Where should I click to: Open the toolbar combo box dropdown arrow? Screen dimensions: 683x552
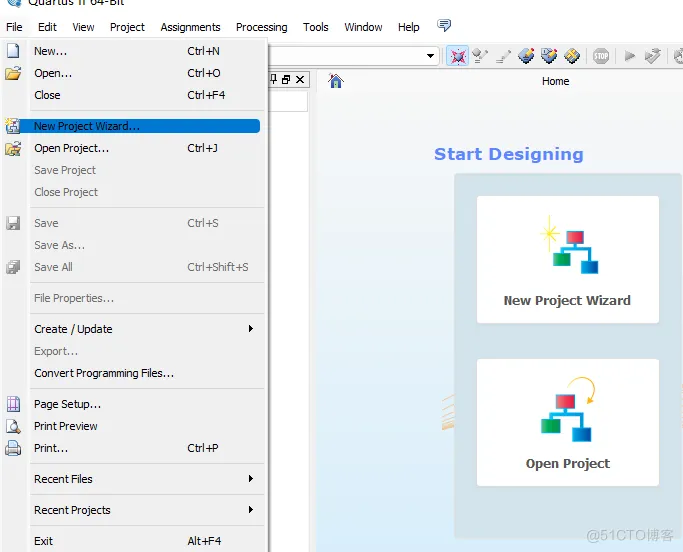pyautogui.click(x=431, y=57)
